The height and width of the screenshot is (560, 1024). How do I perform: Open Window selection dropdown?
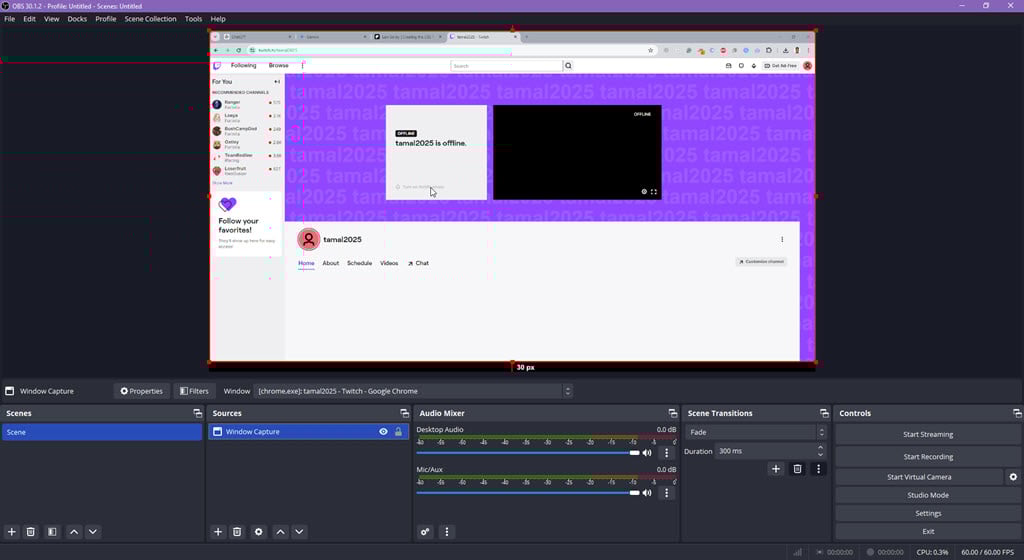click(413, 391)
